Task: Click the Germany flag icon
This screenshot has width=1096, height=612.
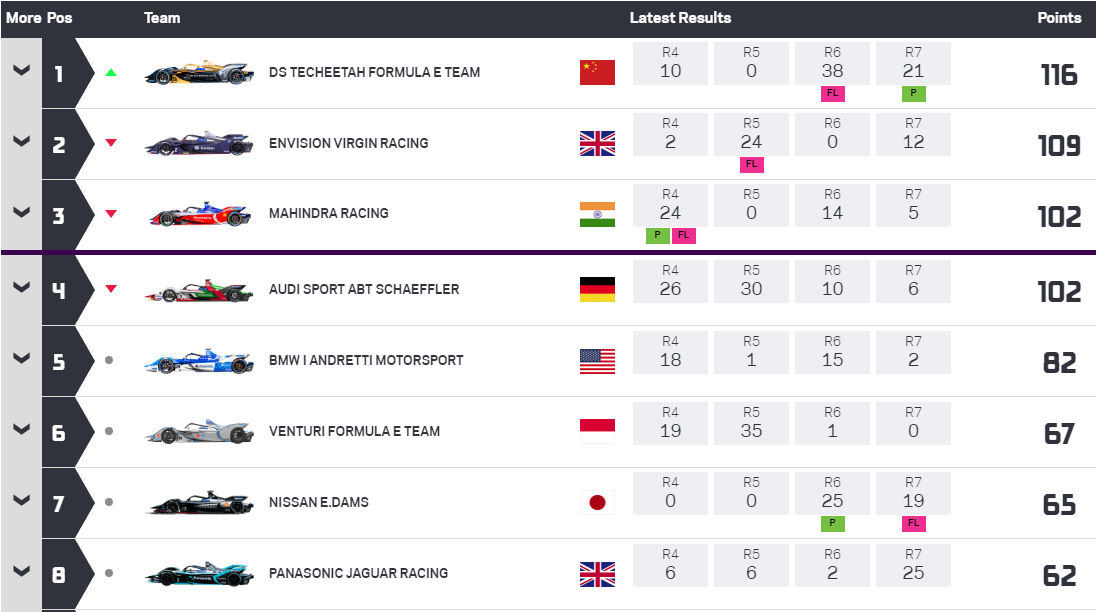Action: coord(597,290)
